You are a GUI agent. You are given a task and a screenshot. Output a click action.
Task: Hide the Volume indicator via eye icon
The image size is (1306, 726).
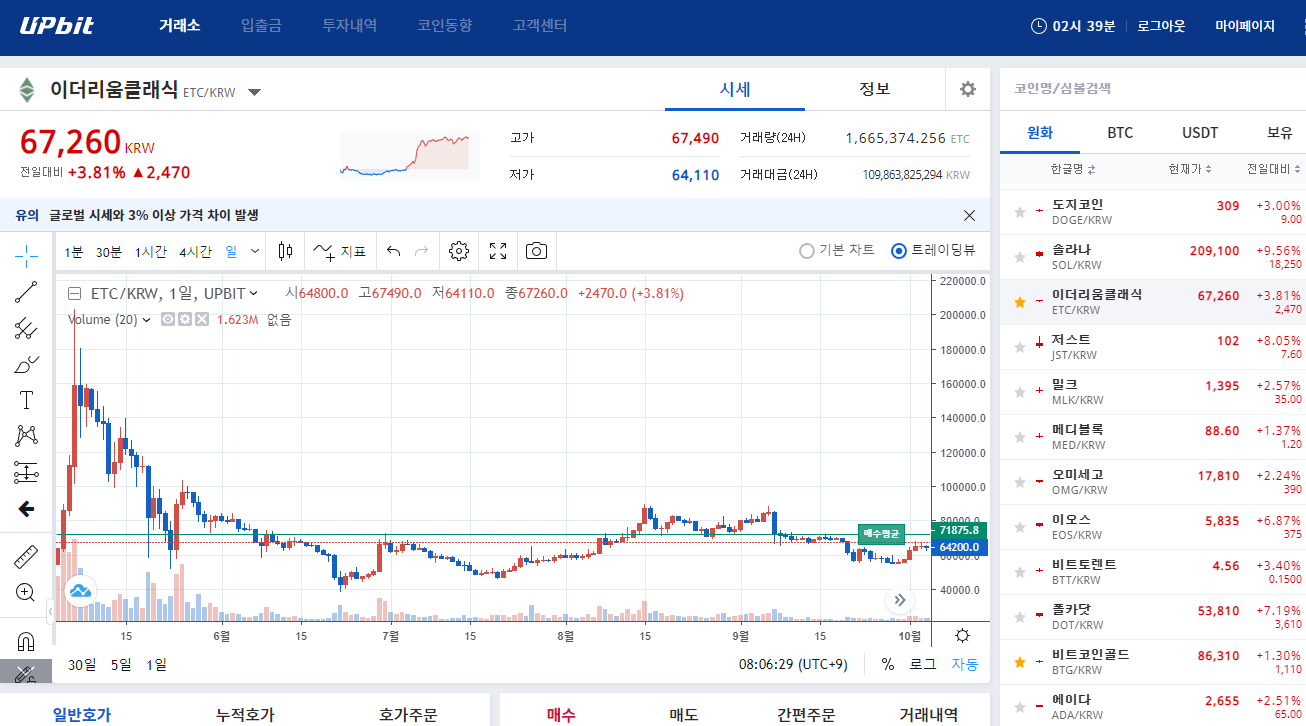[168, 320]
